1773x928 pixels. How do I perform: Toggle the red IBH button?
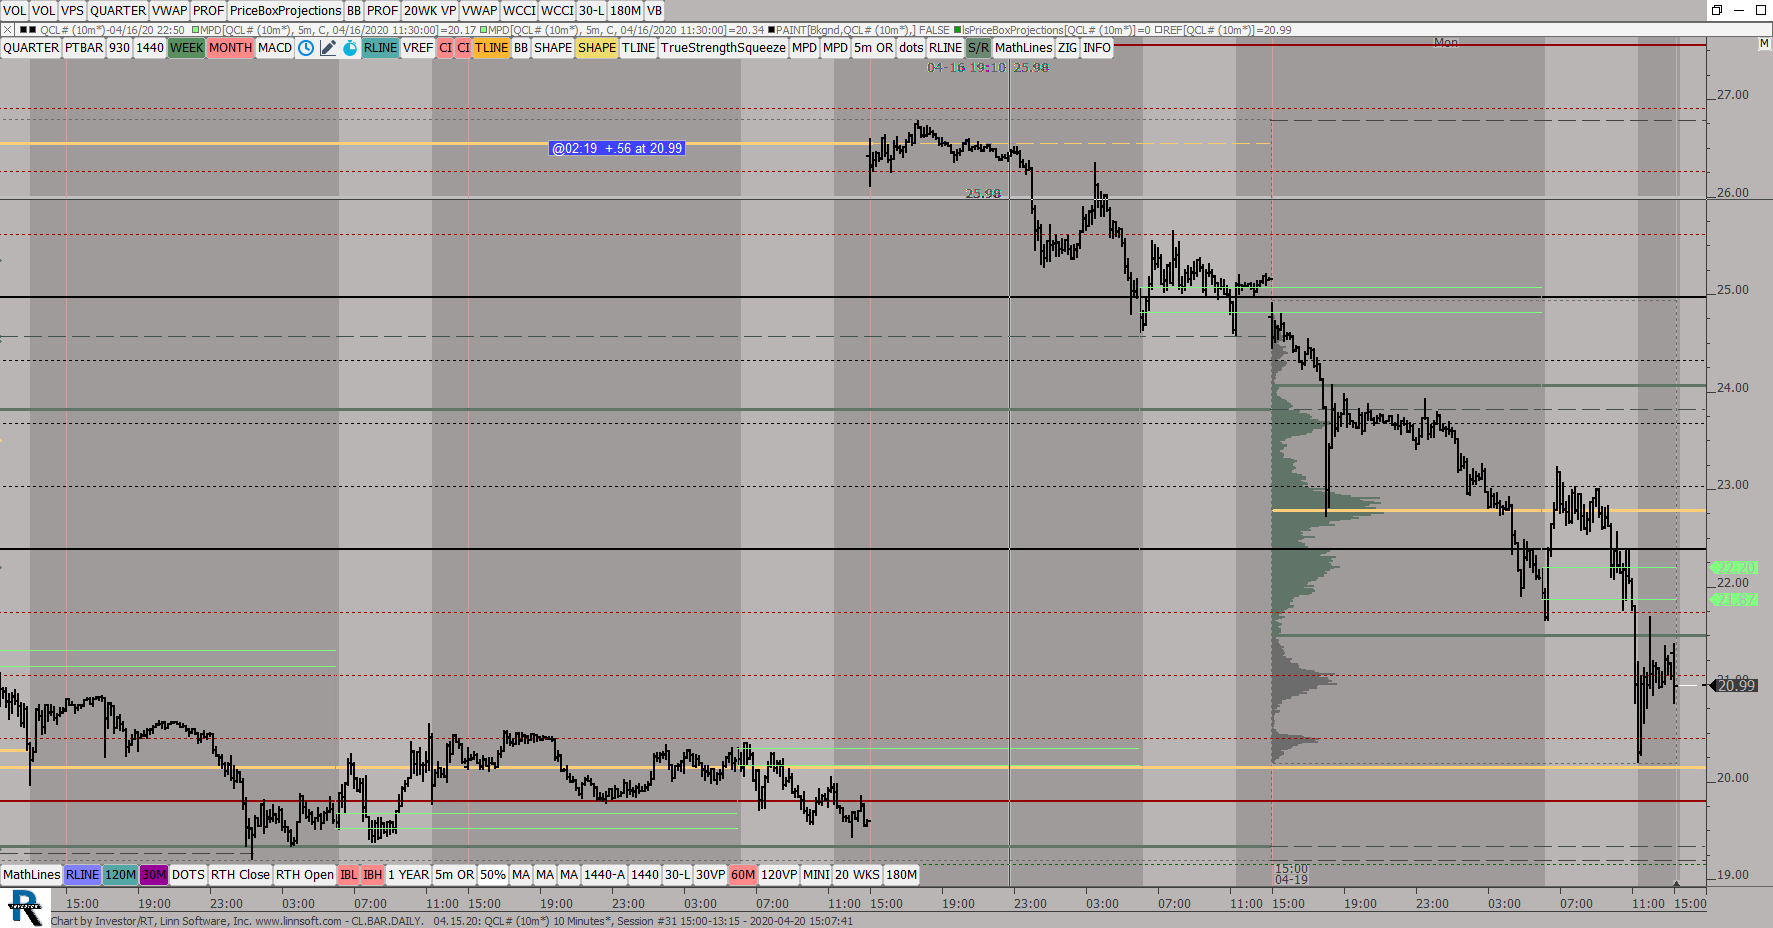pyautogui.click(x=372, y=875)
